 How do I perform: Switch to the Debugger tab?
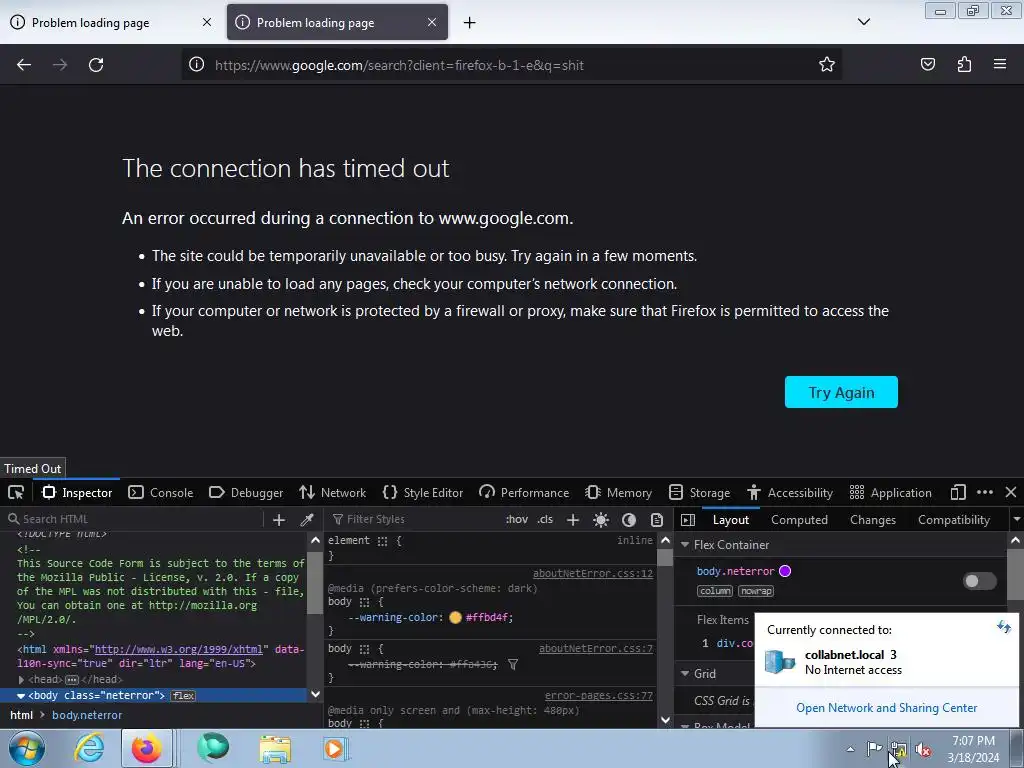246,492
